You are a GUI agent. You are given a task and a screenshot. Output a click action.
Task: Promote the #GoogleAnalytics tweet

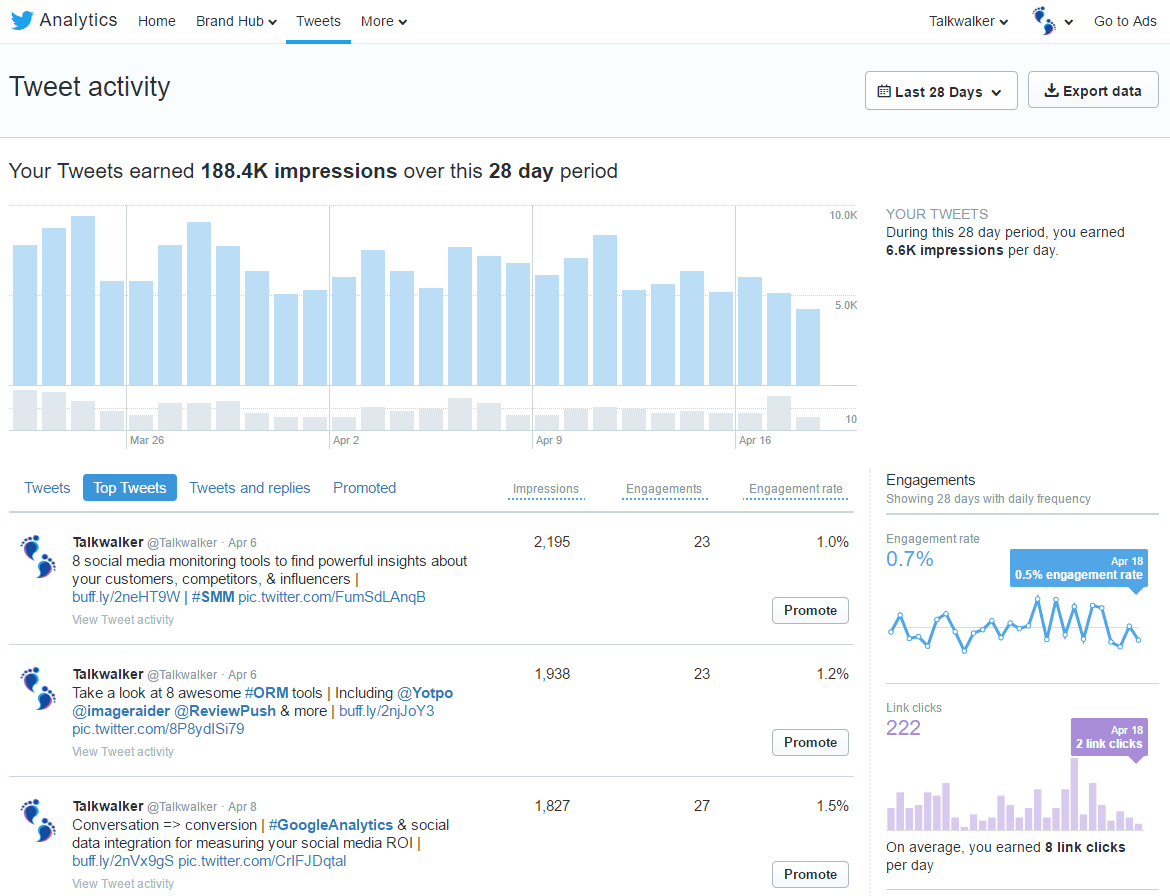(x=810, y=874)
